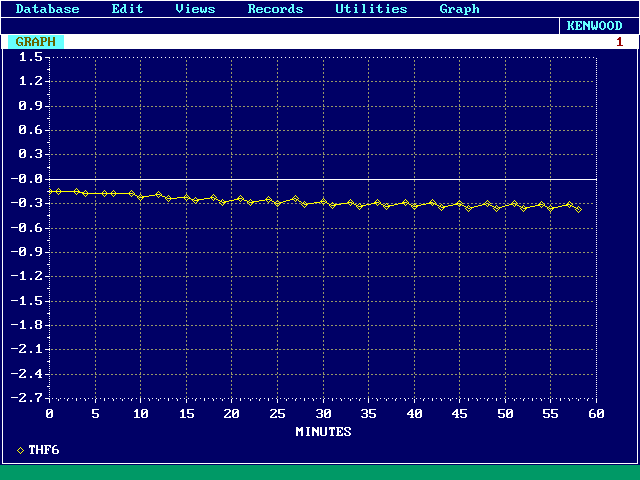
Task: Click the 1.5 y-axis label
Action: point(31,57)
